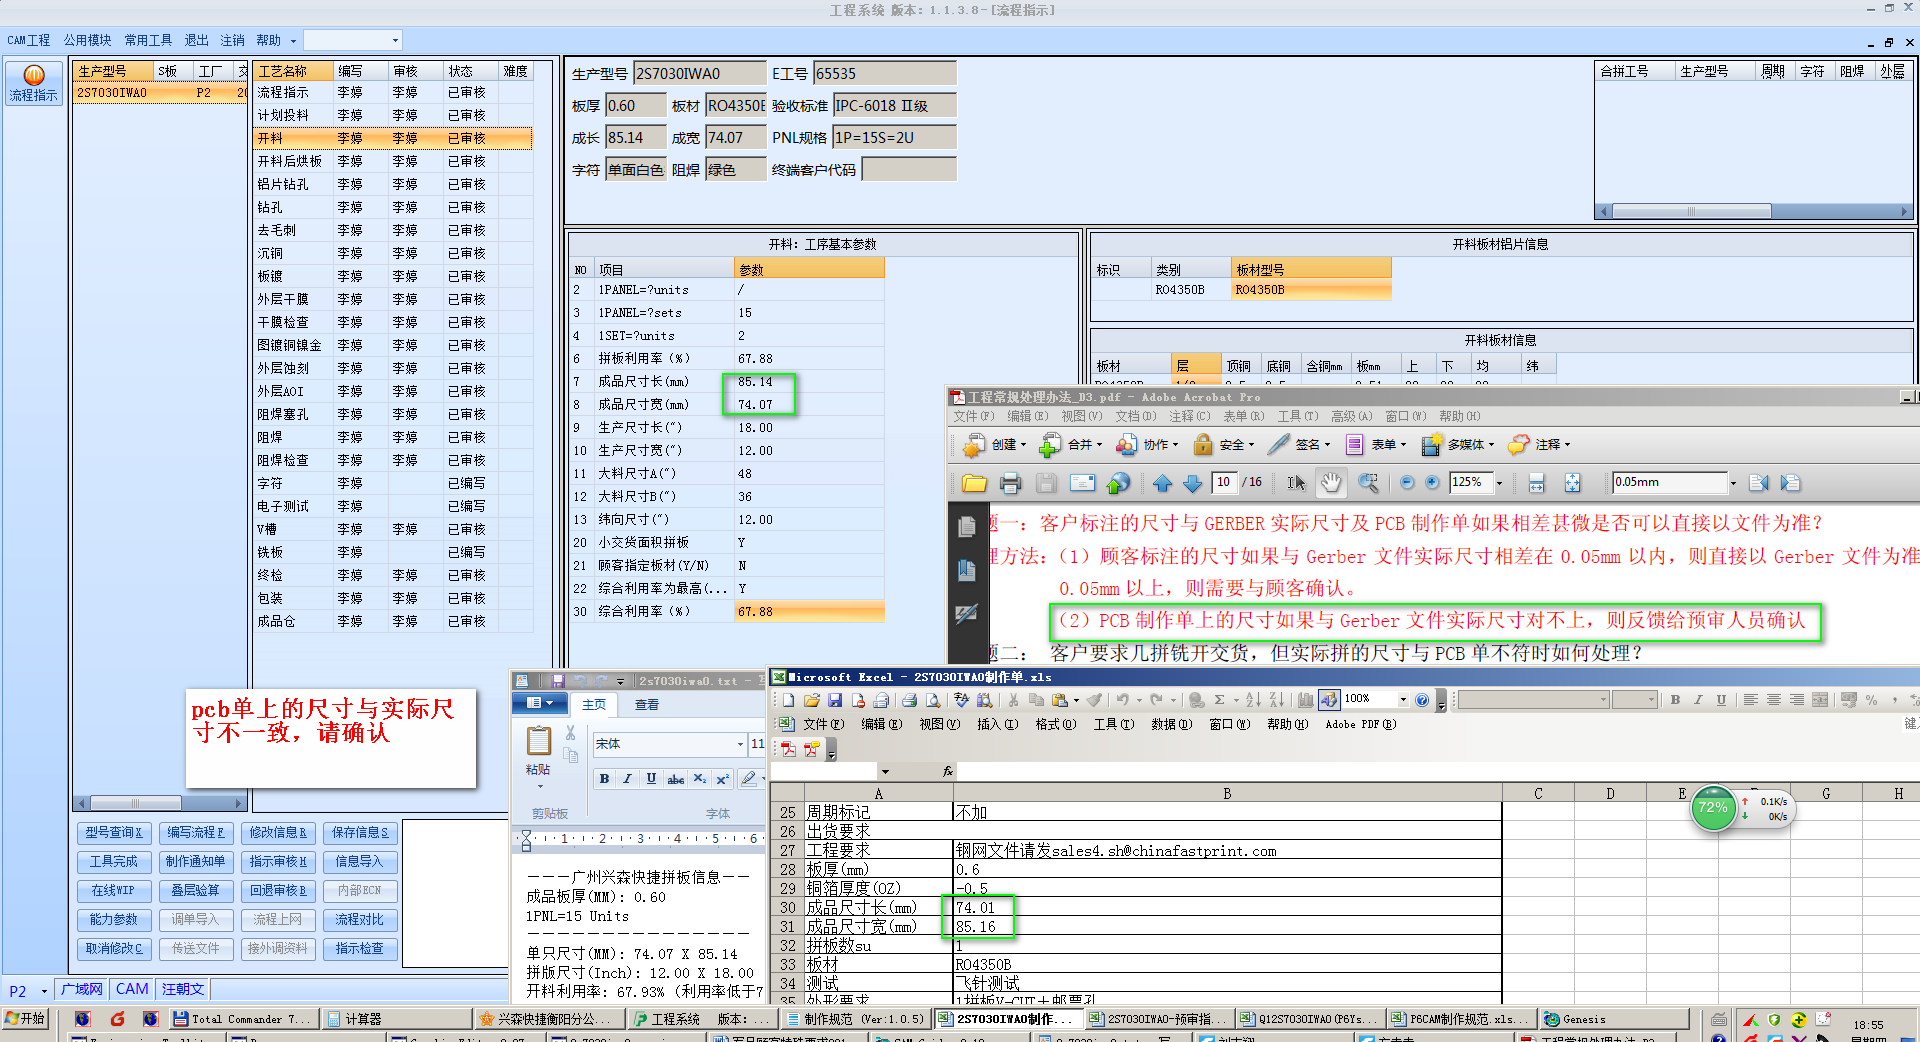Toggle strikethrough in WordPad font group
Image resolution: width=1920 pixels, height=1042 pixels.
[x=676, y=779]
